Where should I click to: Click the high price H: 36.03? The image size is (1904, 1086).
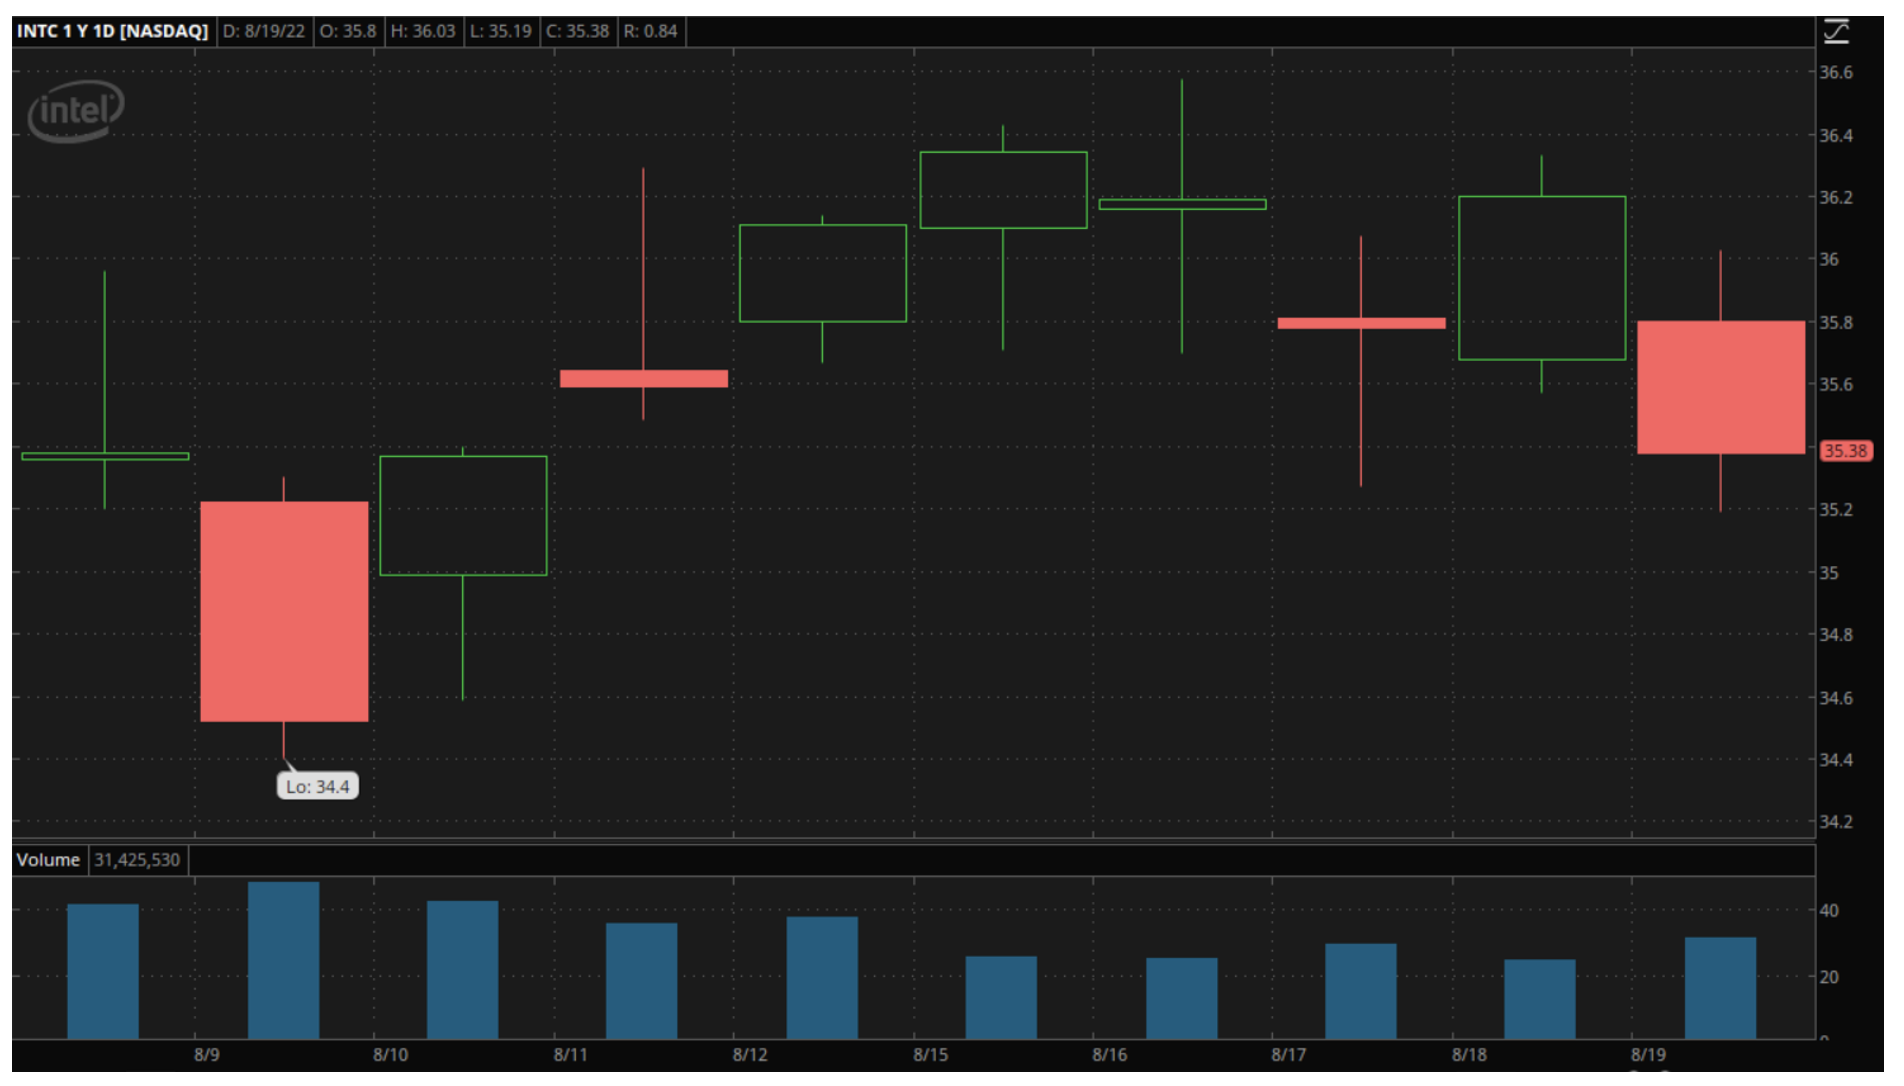pyautogui.click(x=423, y=31)
